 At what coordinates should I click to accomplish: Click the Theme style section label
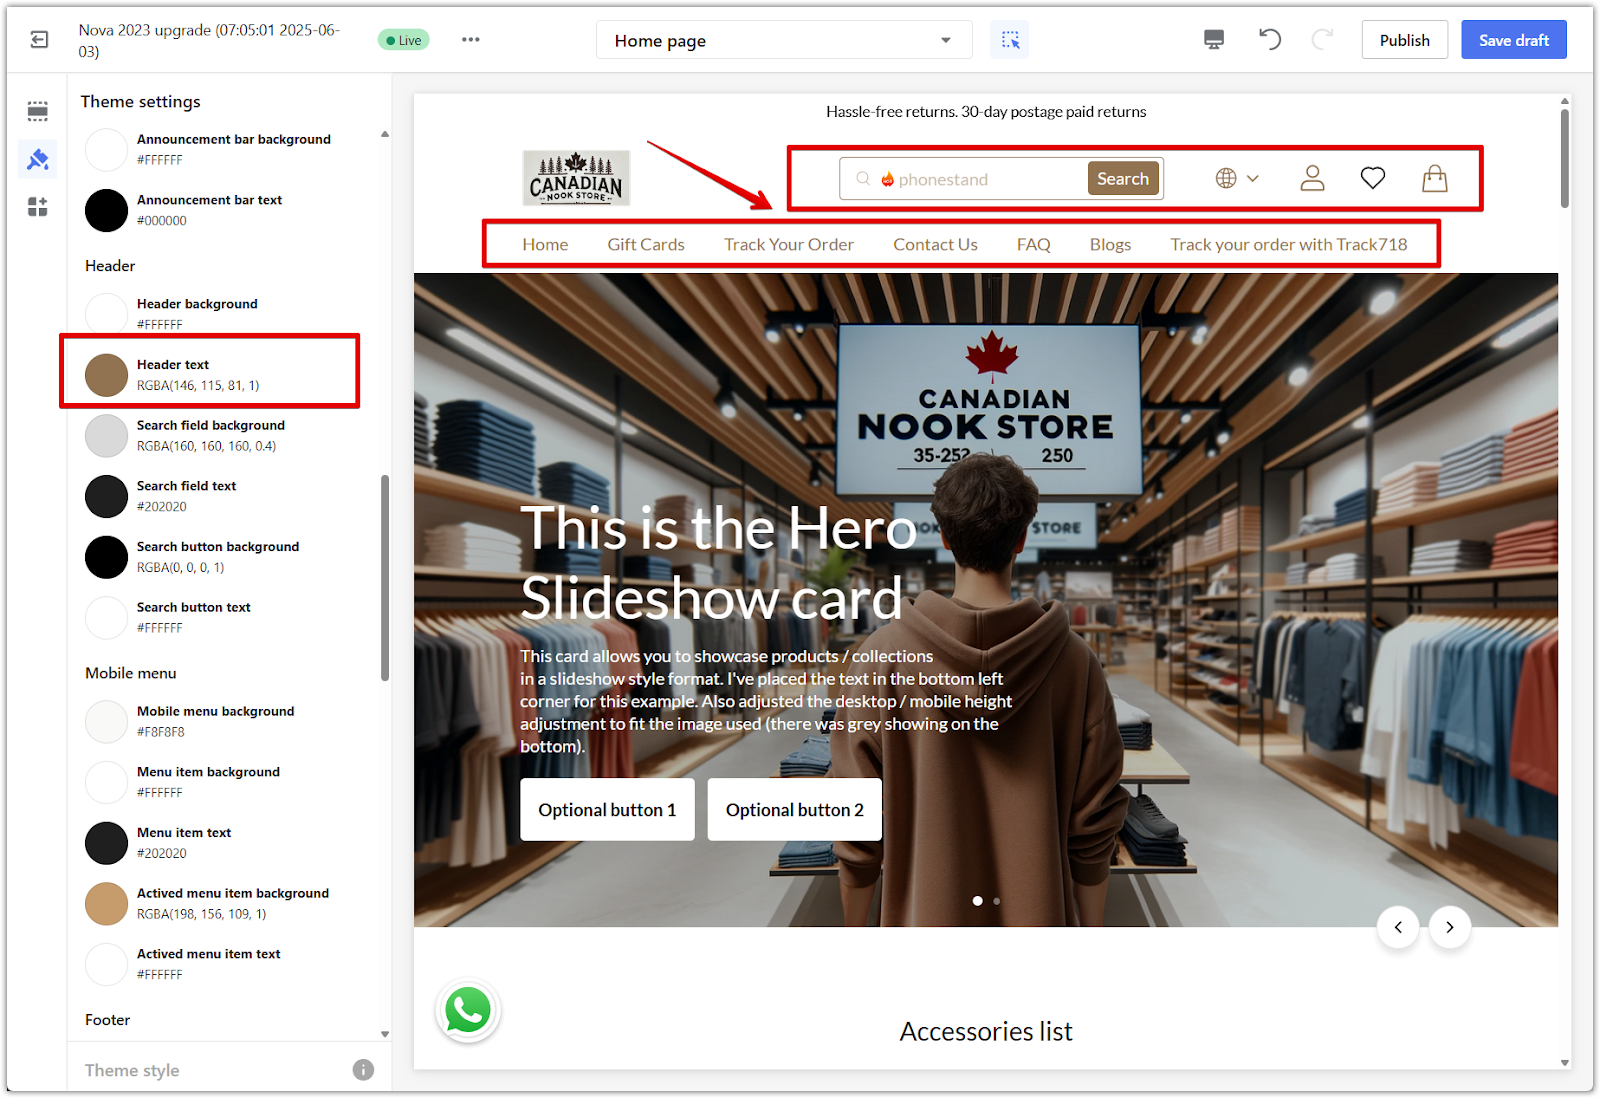coord(132,1070)
